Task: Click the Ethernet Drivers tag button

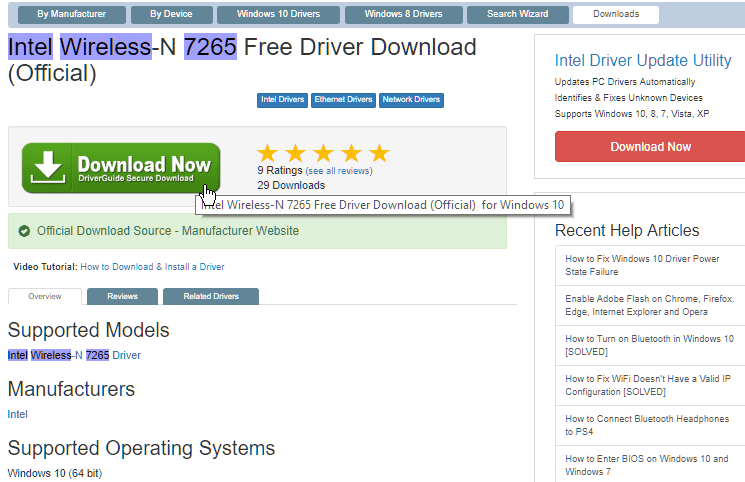Action: [343, 100]
